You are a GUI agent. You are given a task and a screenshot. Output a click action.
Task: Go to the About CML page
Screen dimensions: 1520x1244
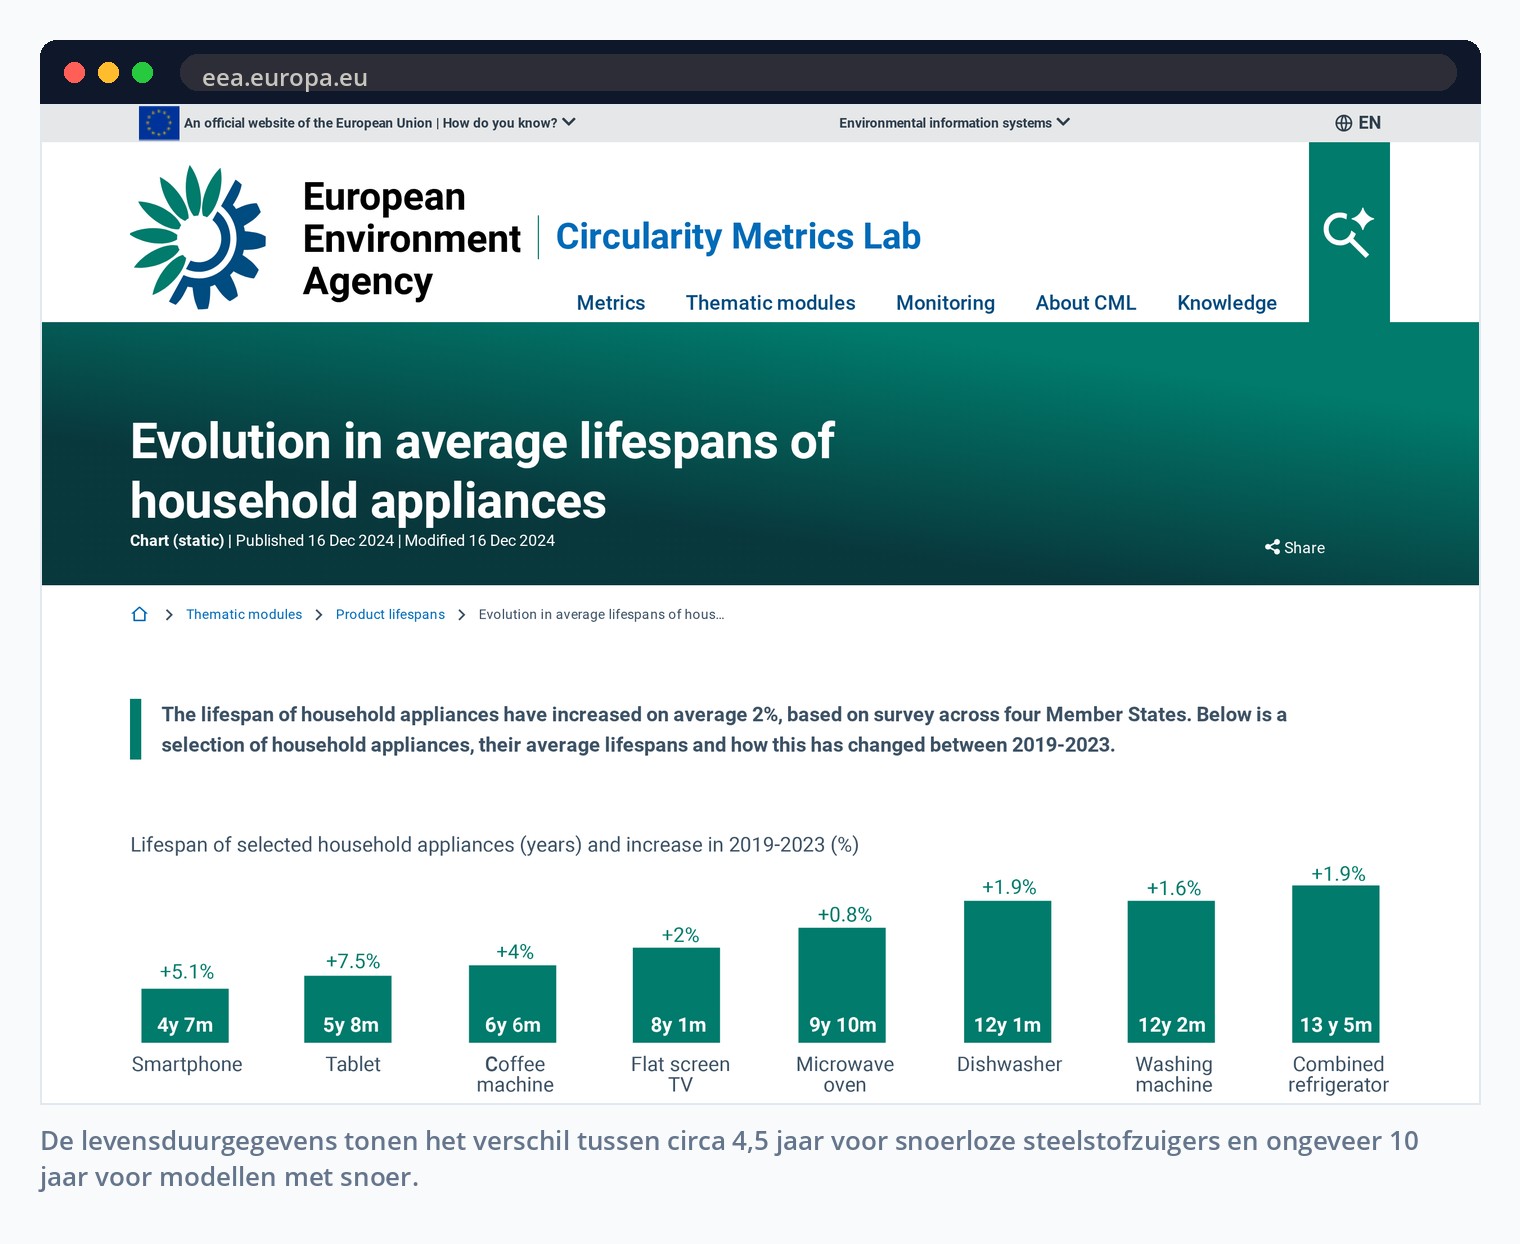pyautogui.click(x=1086, y=303)
